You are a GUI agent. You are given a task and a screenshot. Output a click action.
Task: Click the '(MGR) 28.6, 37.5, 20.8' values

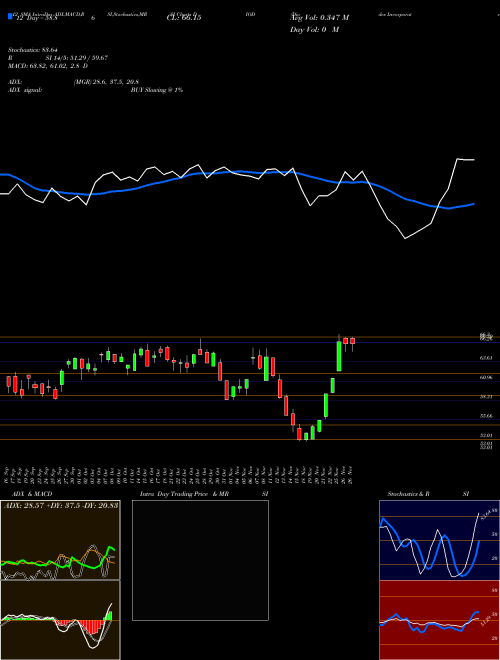[x=106, y=82]
